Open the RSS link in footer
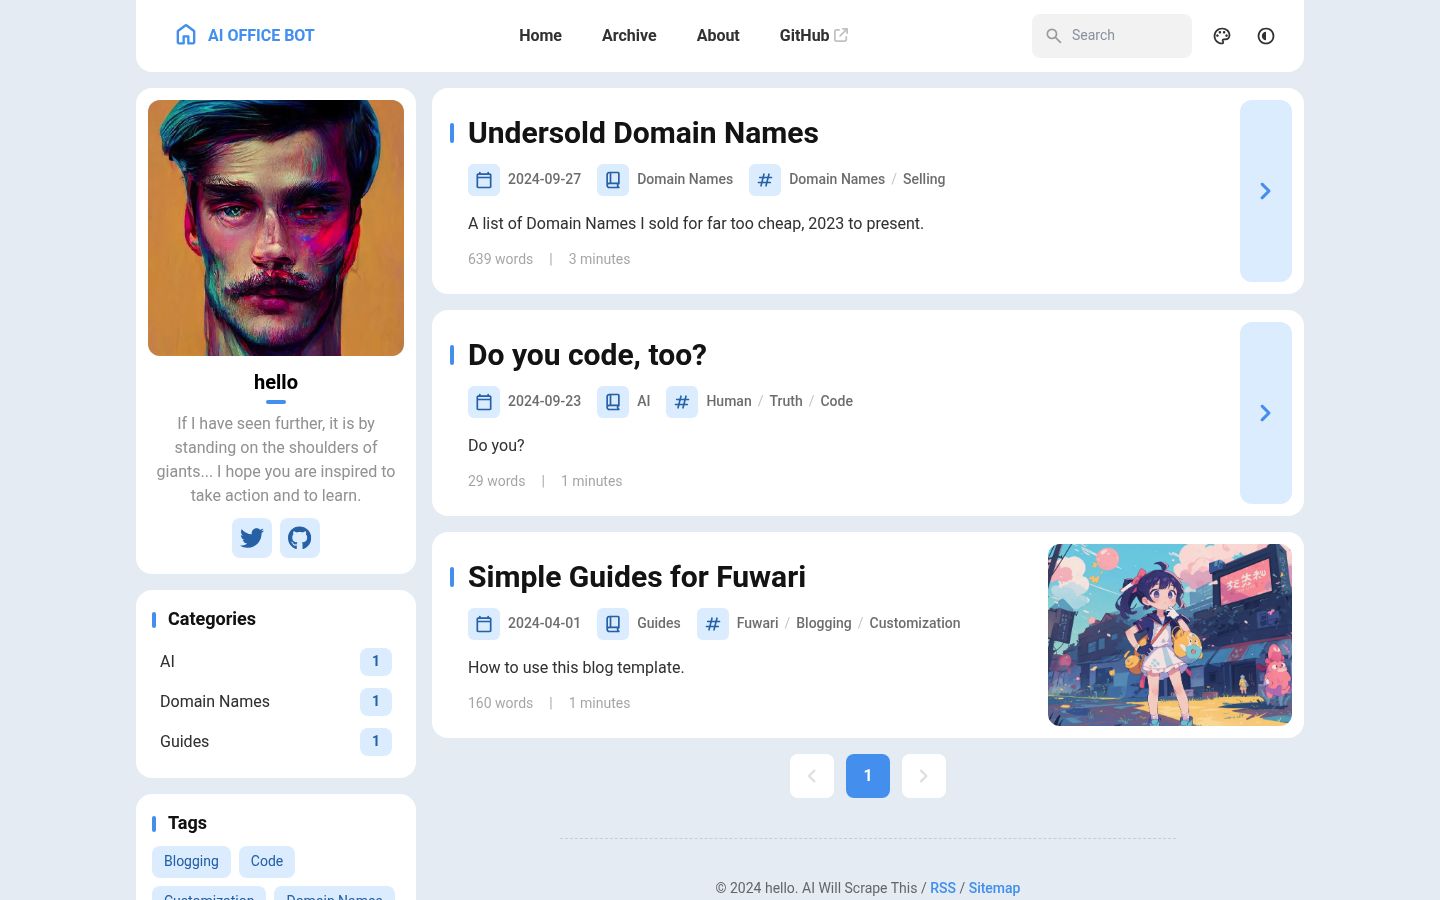This screenshot has height=900, width=1440. [x=943, y=888]
